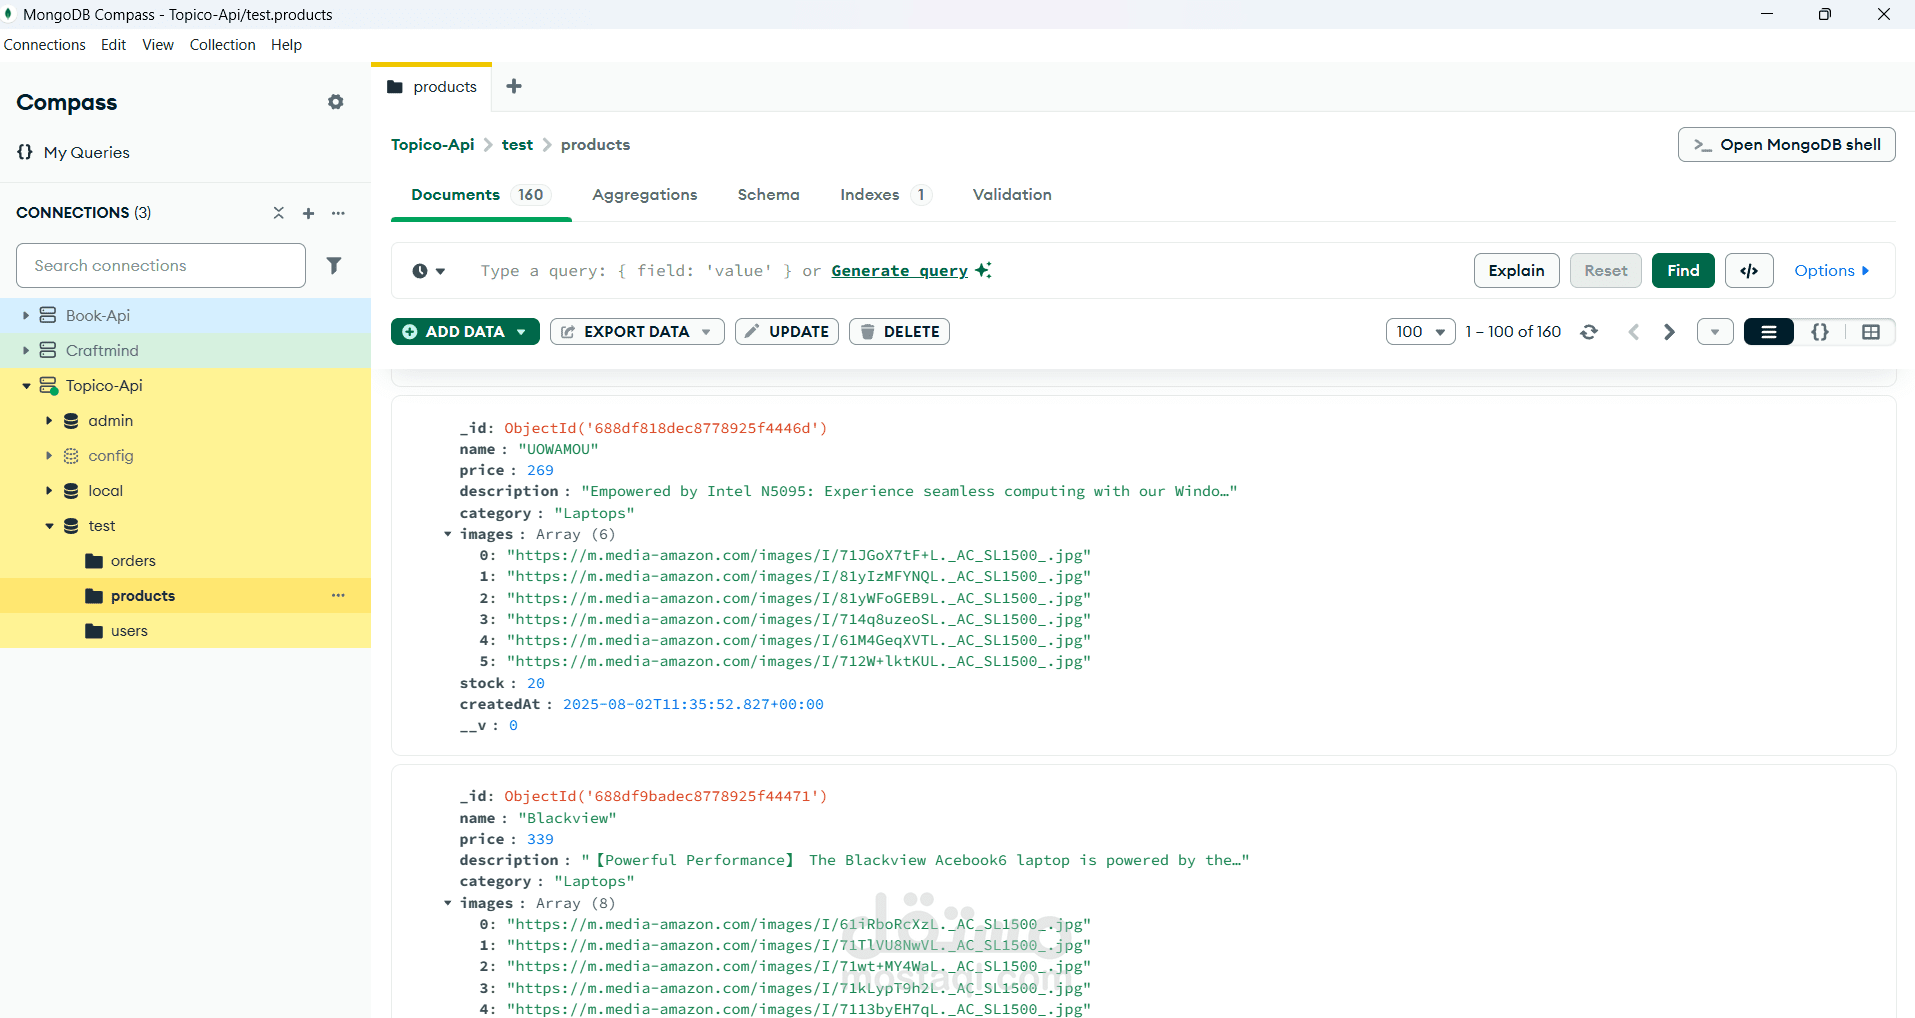
Task: Switch to the Indexes tab
Action: 885,195
